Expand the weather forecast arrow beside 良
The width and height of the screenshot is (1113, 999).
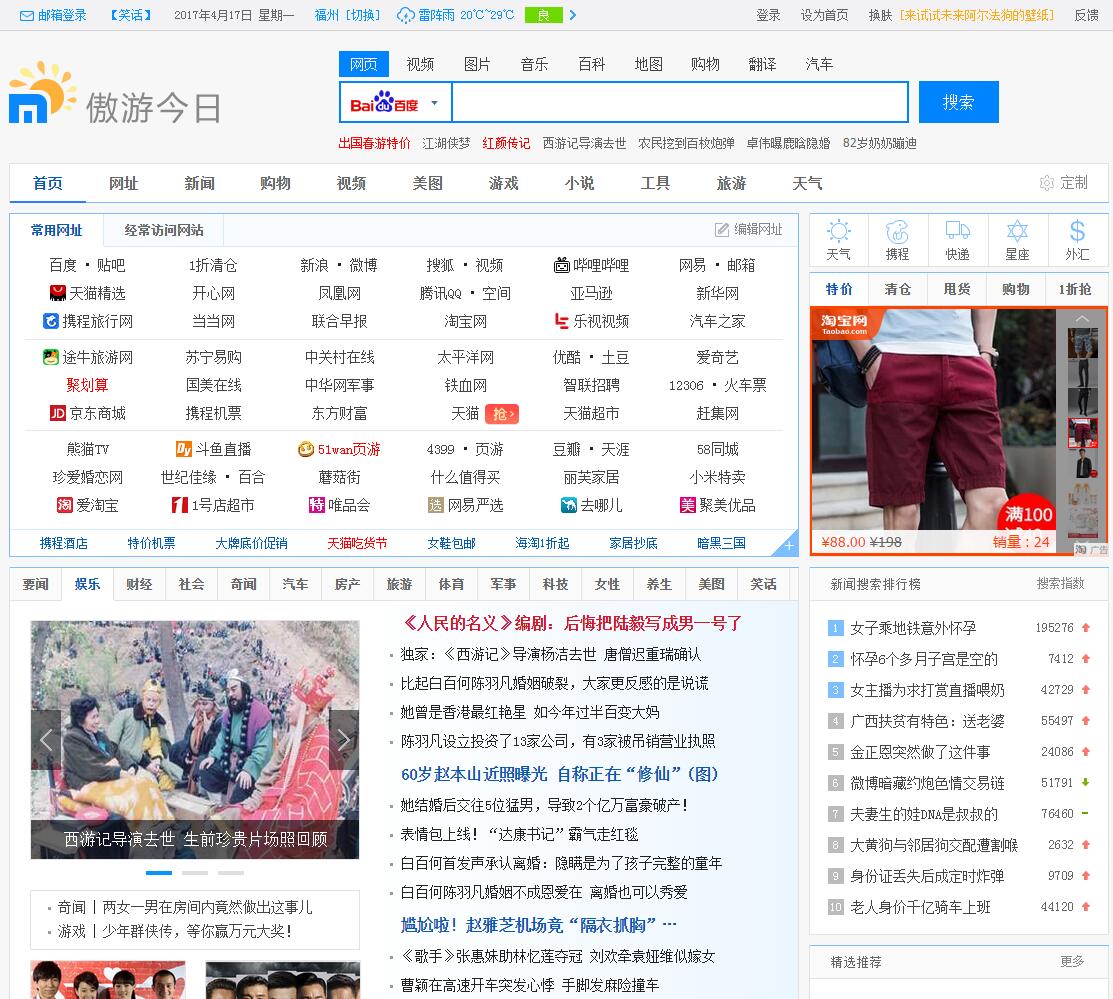pyautogui.click(x=572, y=15)
